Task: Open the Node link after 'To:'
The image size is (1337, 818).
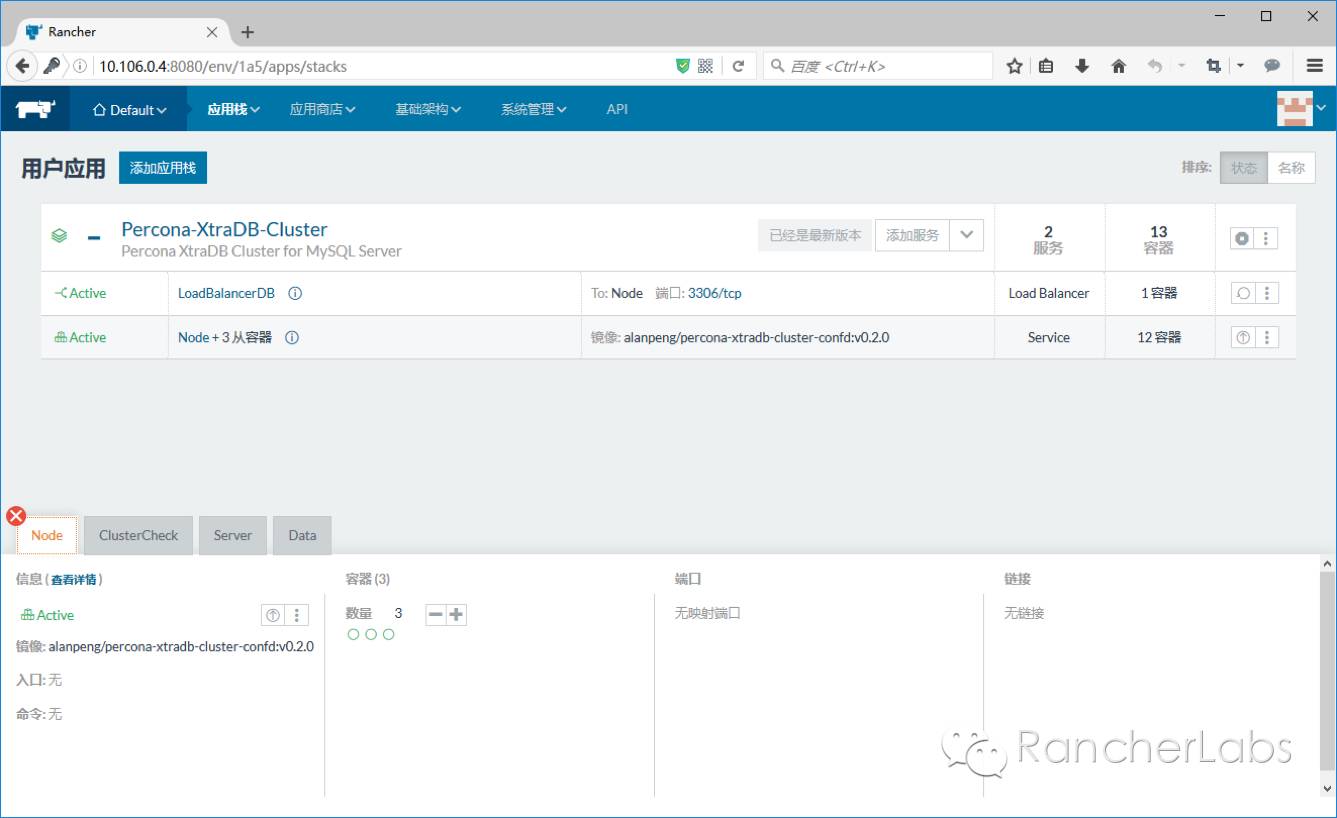Action: click(627, 293)
